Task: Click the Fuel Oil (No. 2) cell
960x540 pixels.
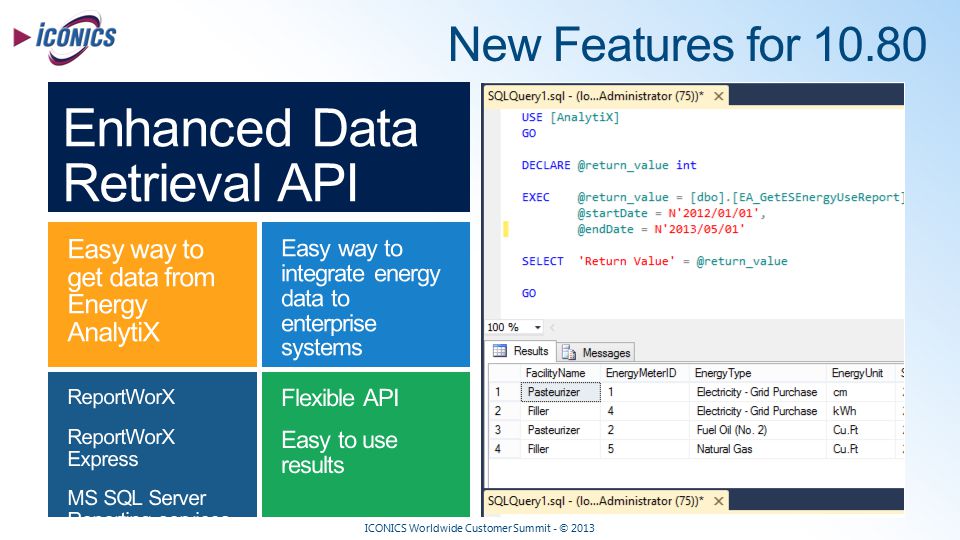Action: click(758, 430)
